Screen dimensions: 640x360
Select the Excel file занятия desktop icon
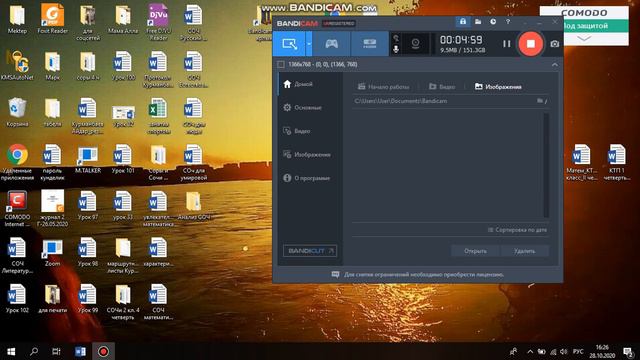pyautogui.click(x=158, y=116)
